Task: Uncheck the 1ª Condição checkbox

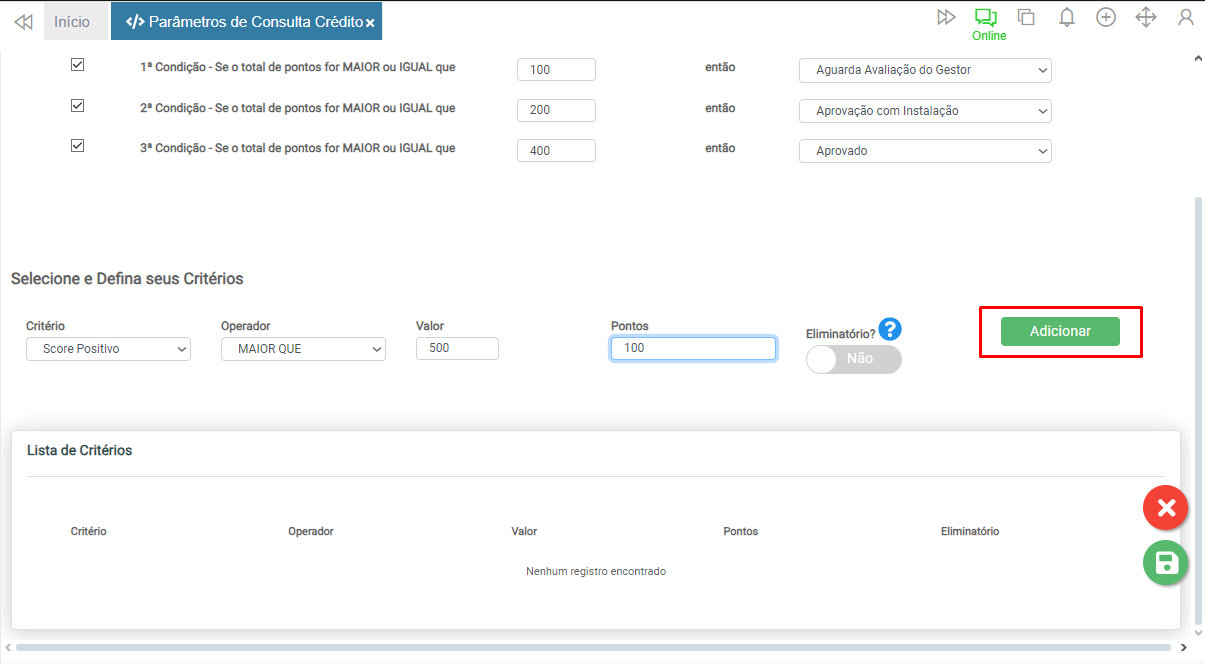Action: [x=77, y=65]
